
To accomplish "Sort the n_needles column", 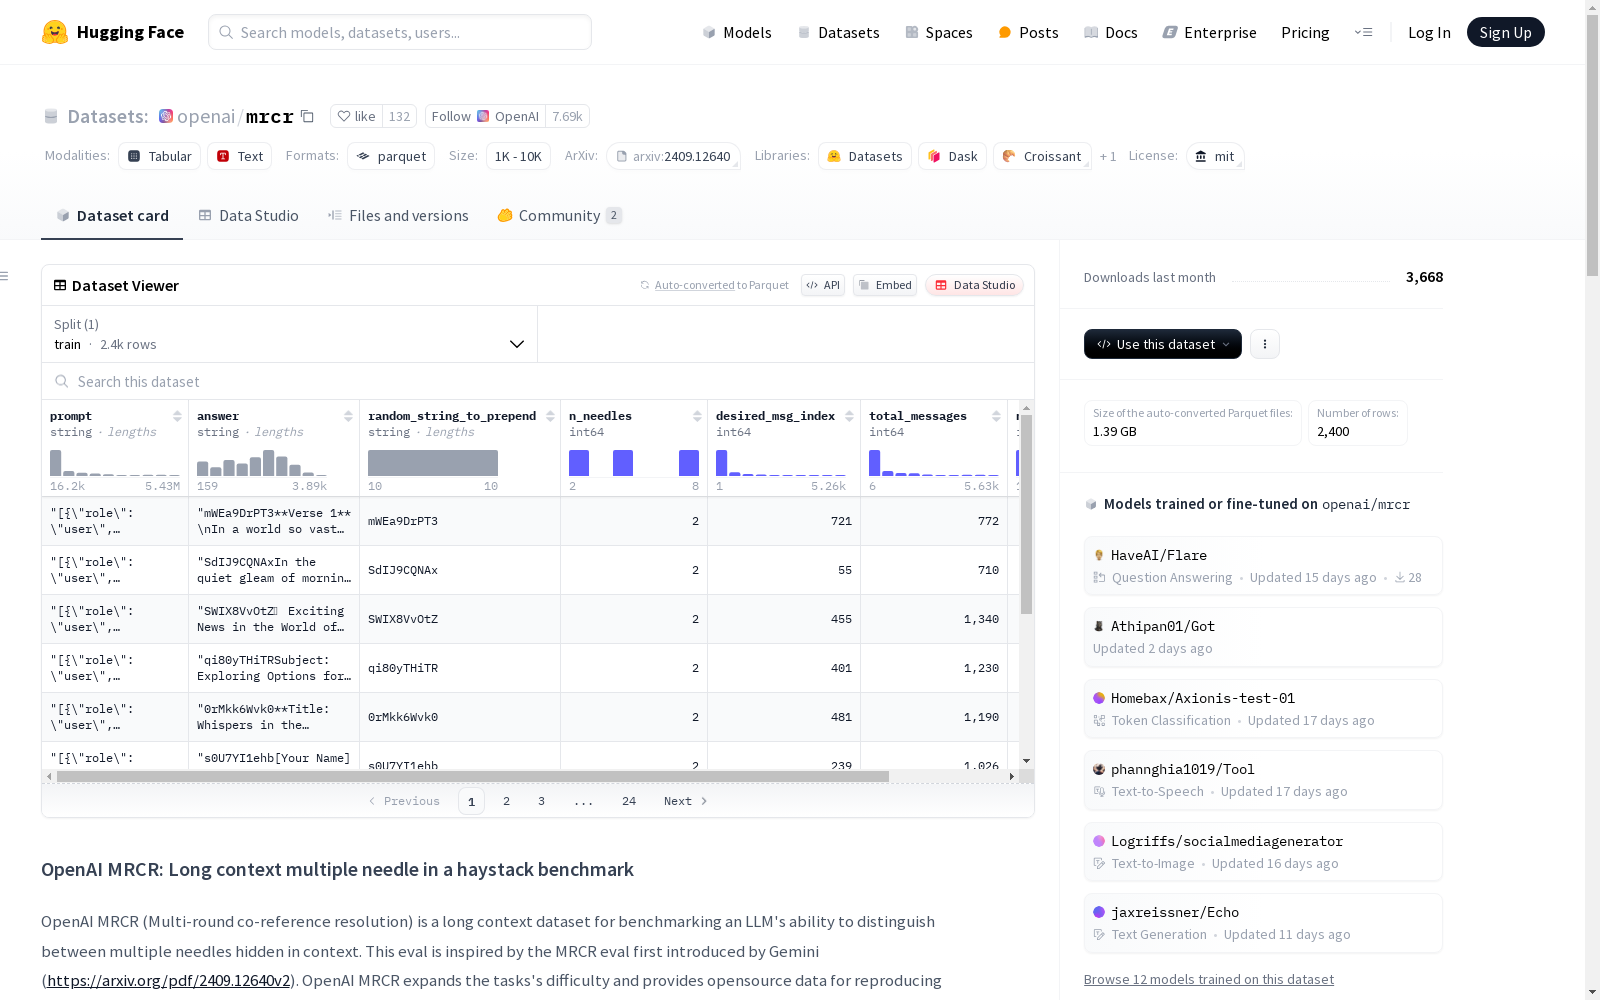I will click(697, 416).
